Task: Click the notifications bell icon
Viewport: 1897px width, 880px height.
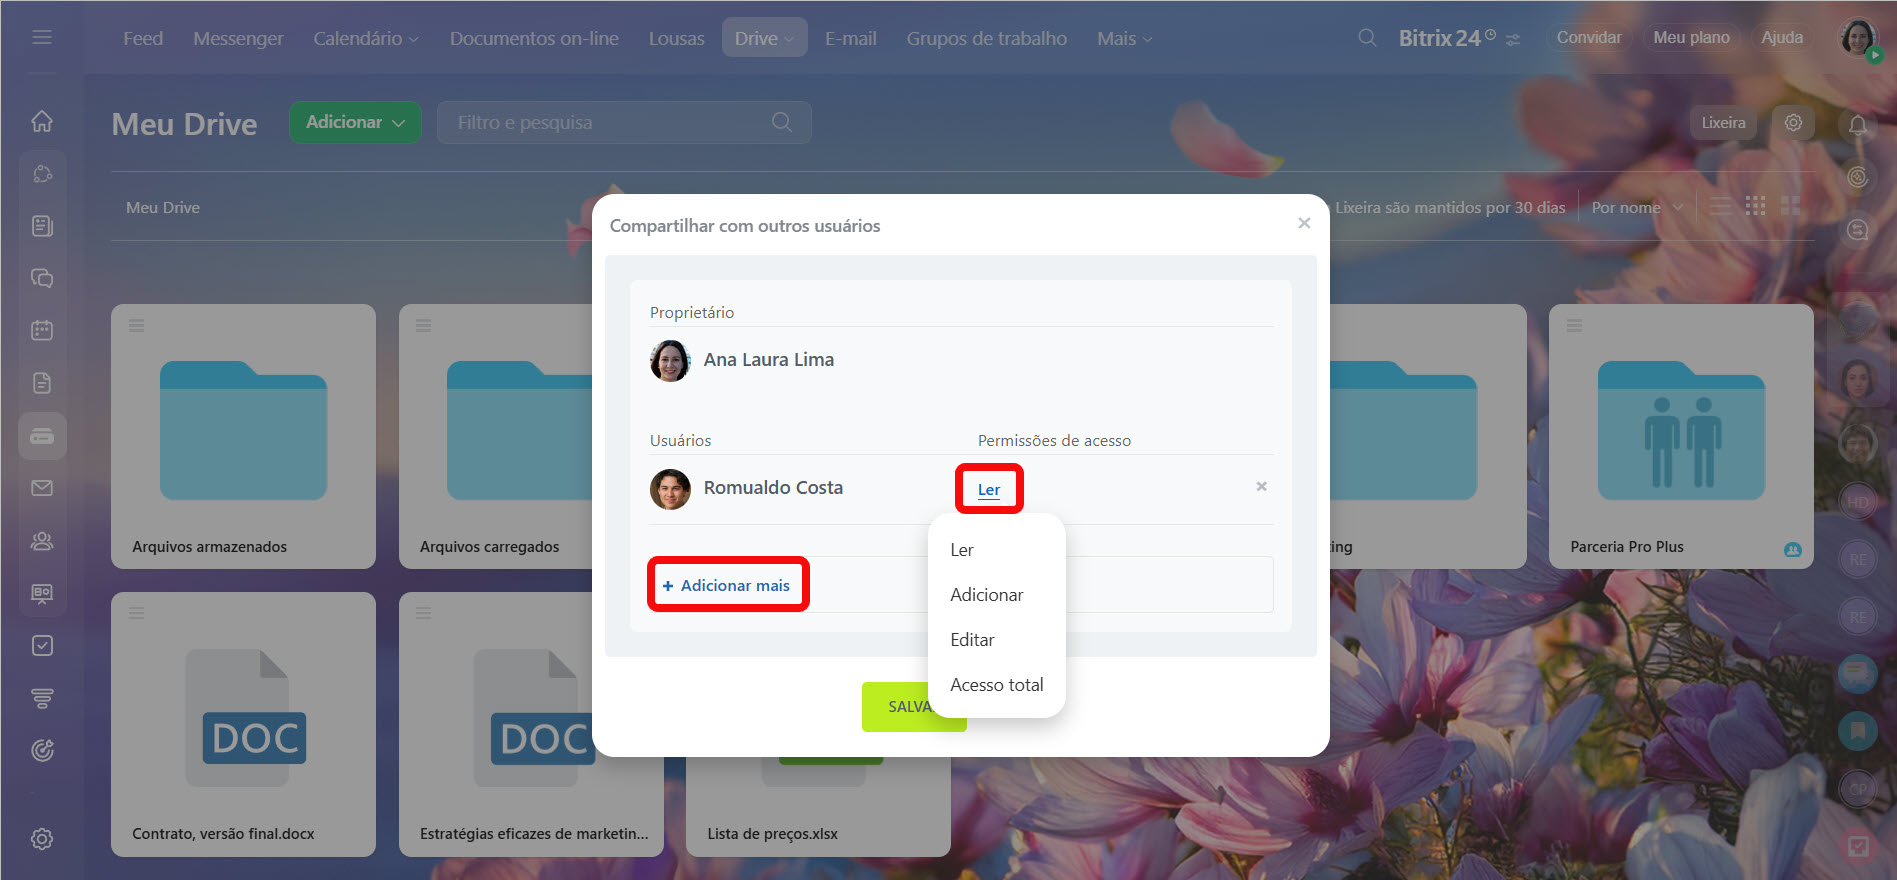Action: tap(1857, 125)
